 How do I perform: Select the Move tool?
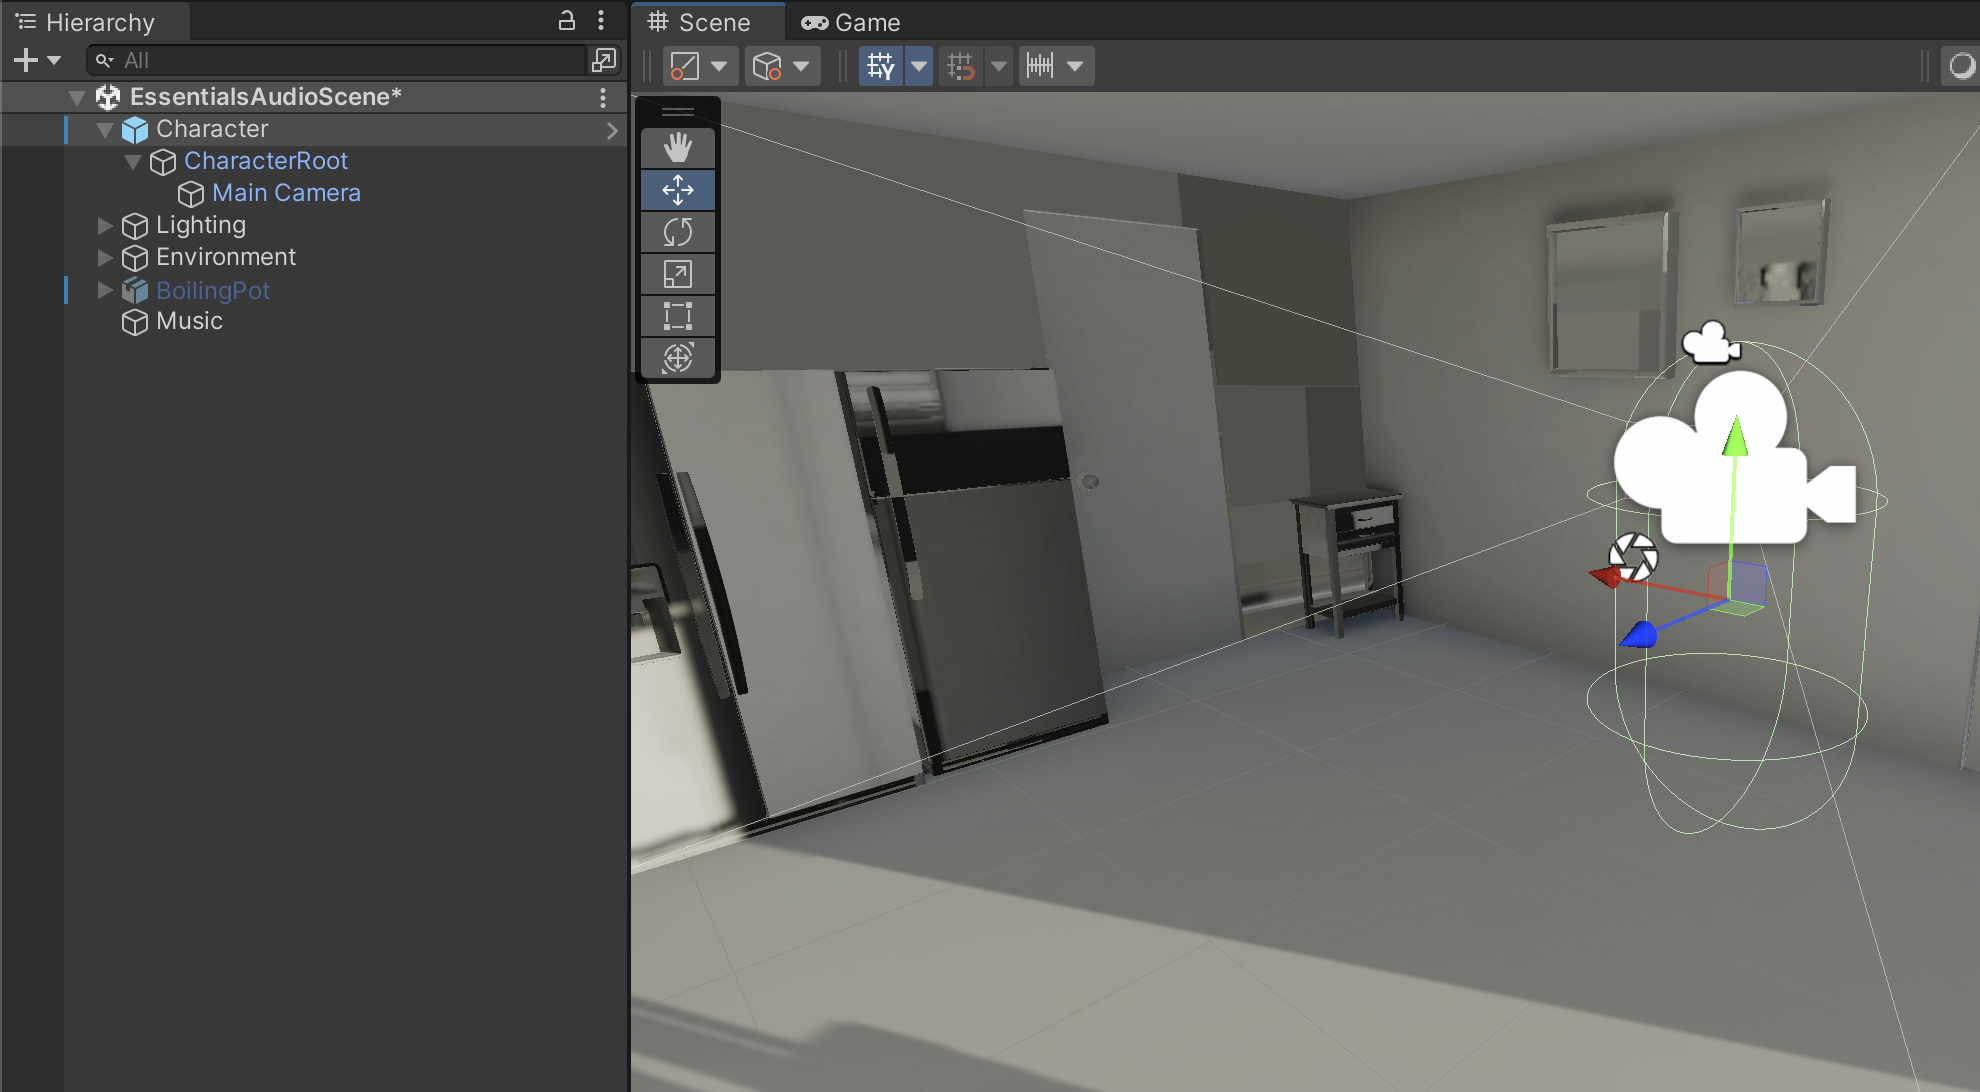677,190
